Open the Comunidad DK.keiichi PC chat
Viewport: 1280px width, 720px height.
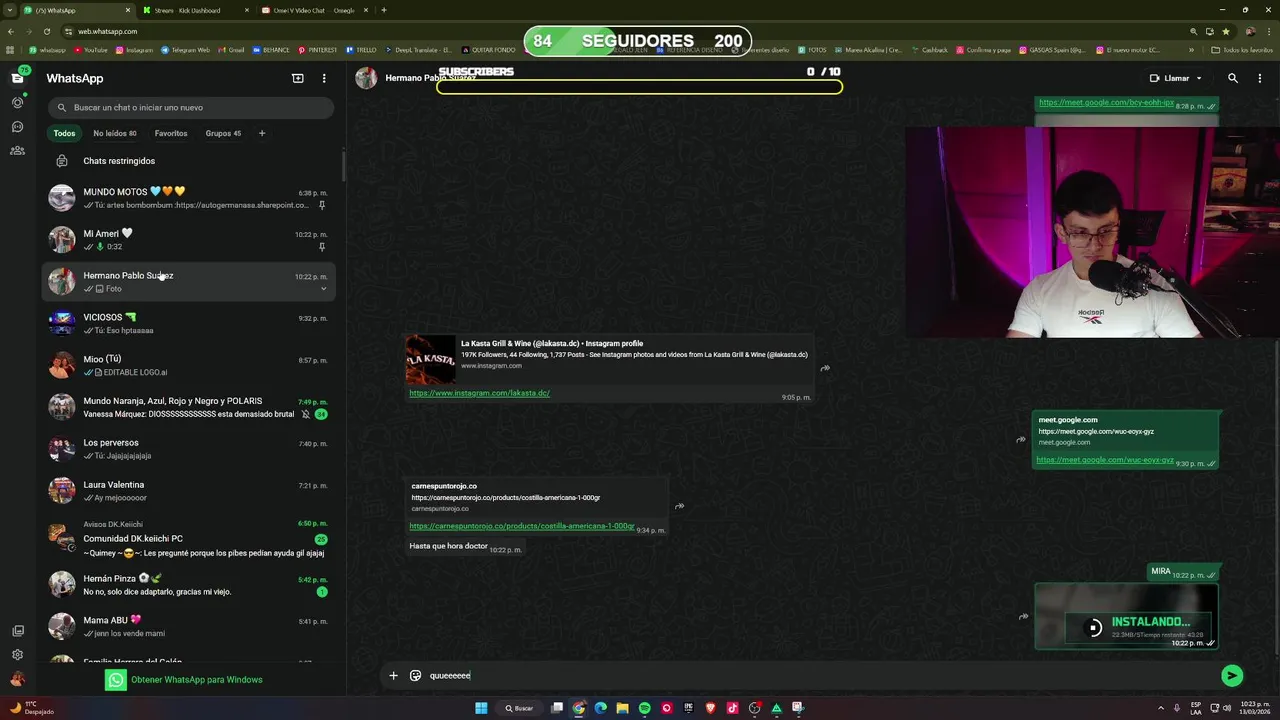(189, 539)
